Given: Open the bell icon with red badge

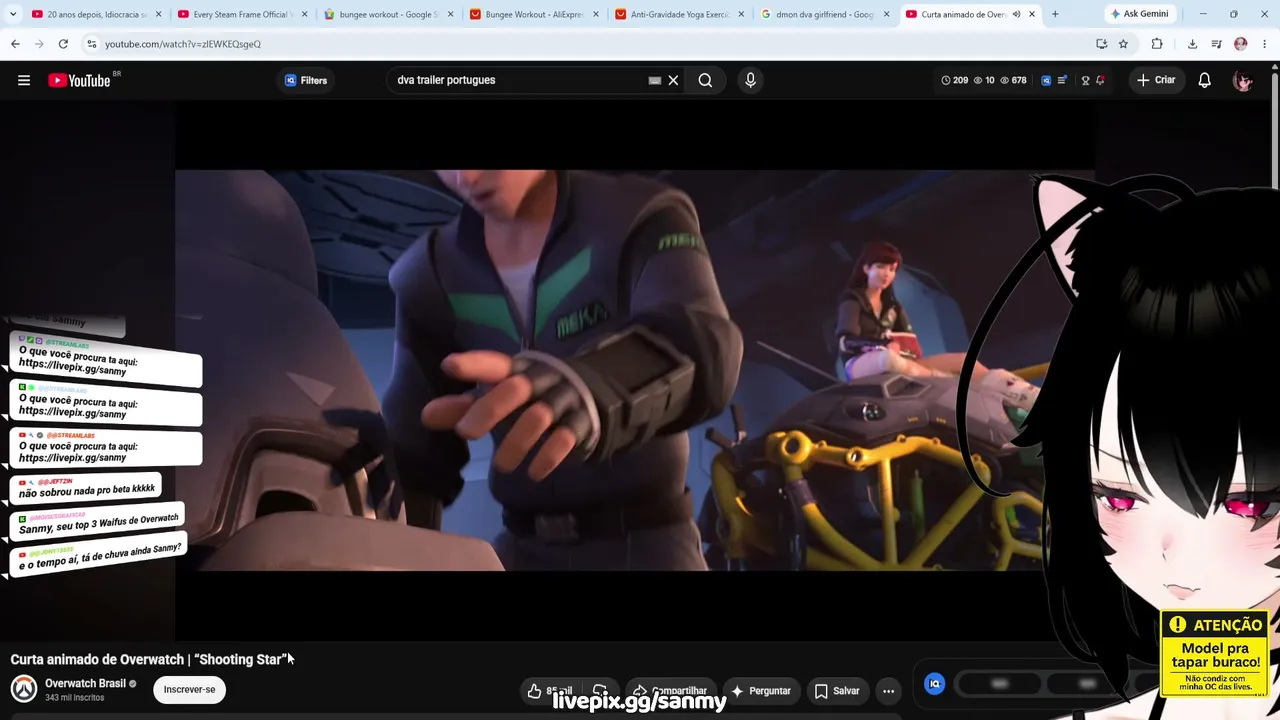Looking at the screenshot, I should click(1100, 80).
